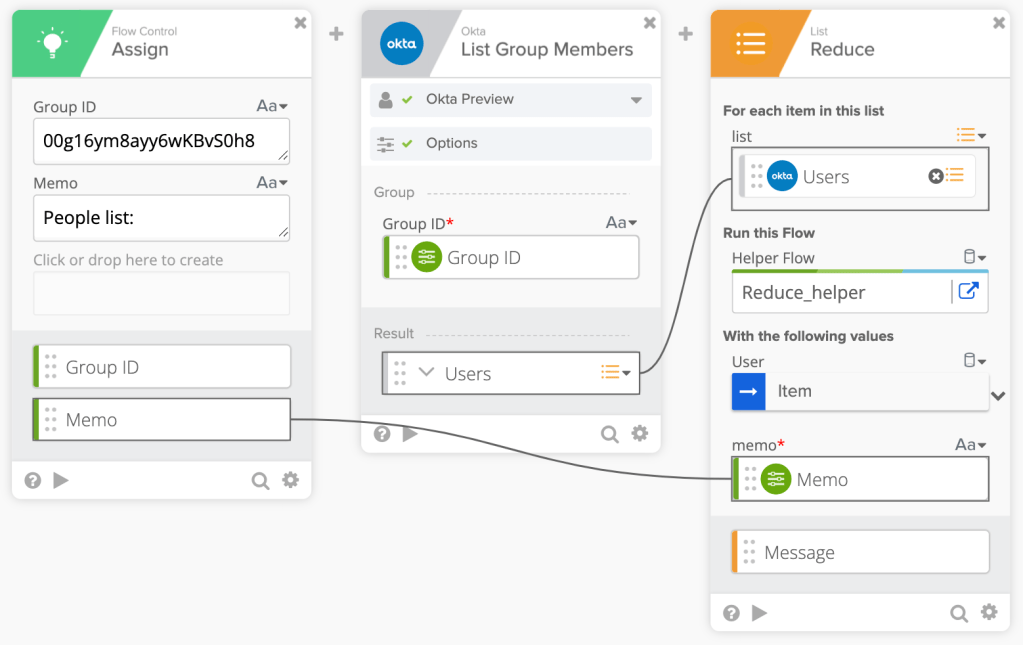The width and height of the screenshot is (1023, 645).
Task: Expand the Okta Preview connection dropdown
Action: 636,100
